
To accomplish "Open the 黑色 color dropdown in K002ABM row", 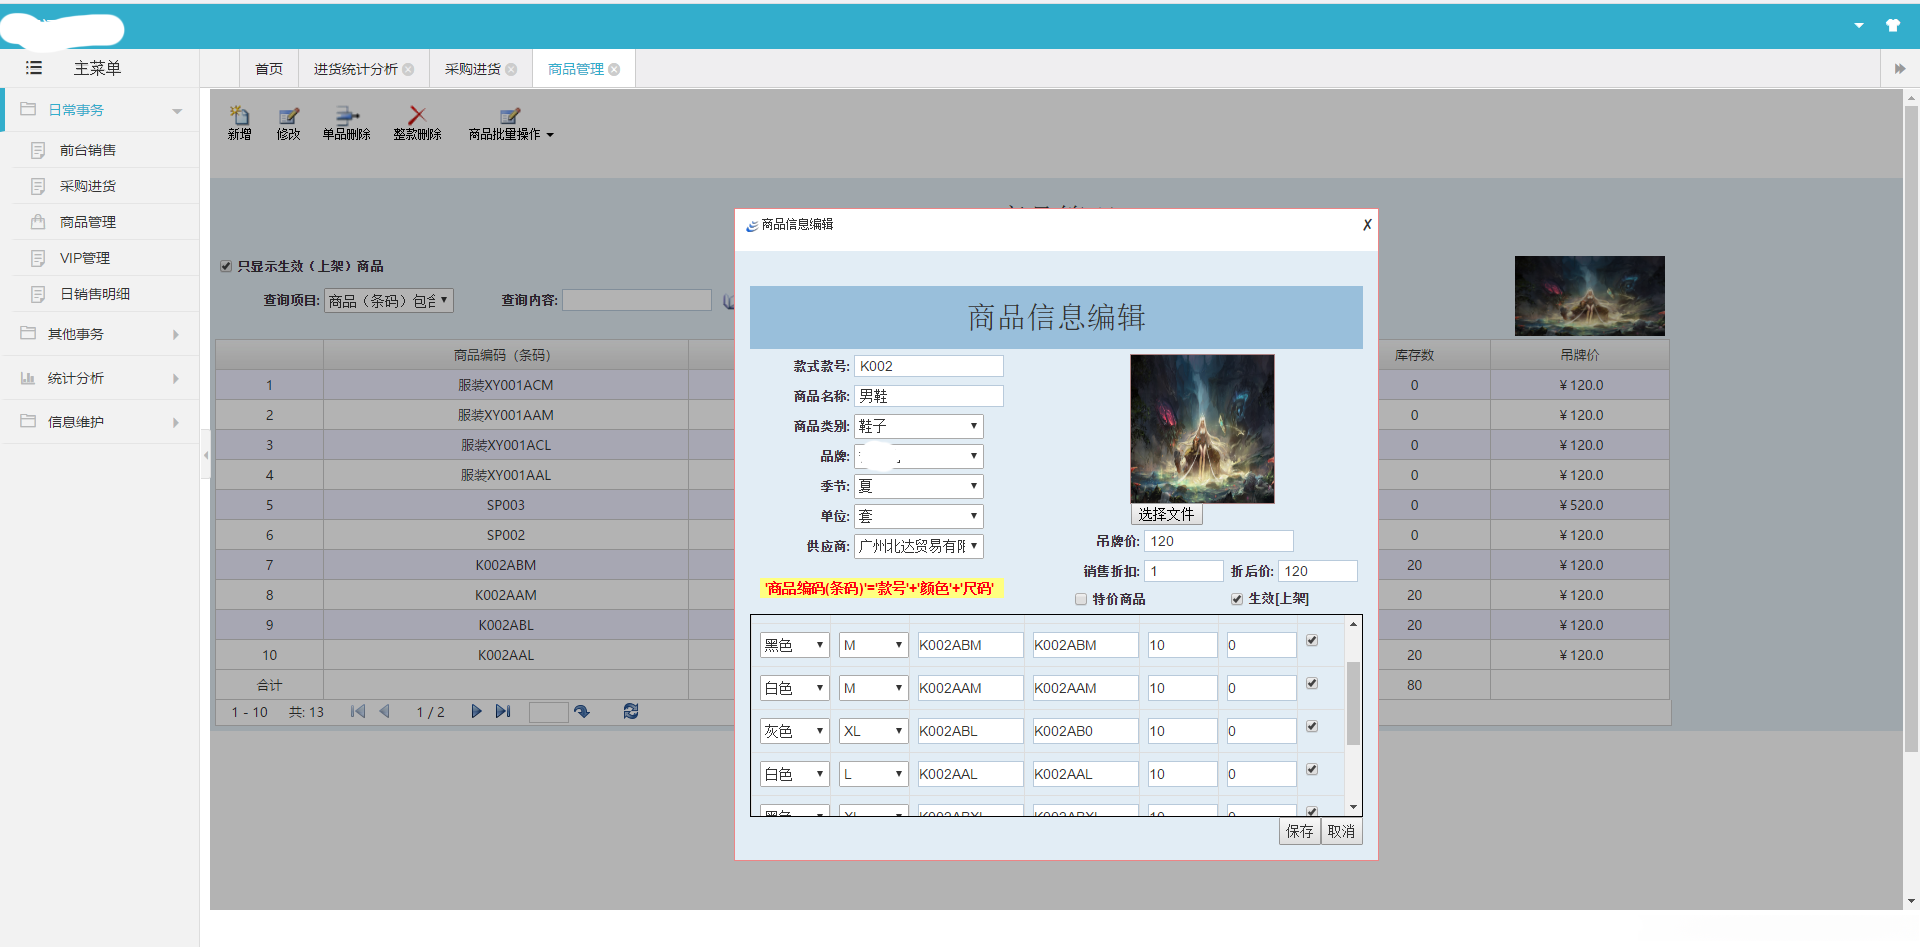I will [x=795, y=645].
